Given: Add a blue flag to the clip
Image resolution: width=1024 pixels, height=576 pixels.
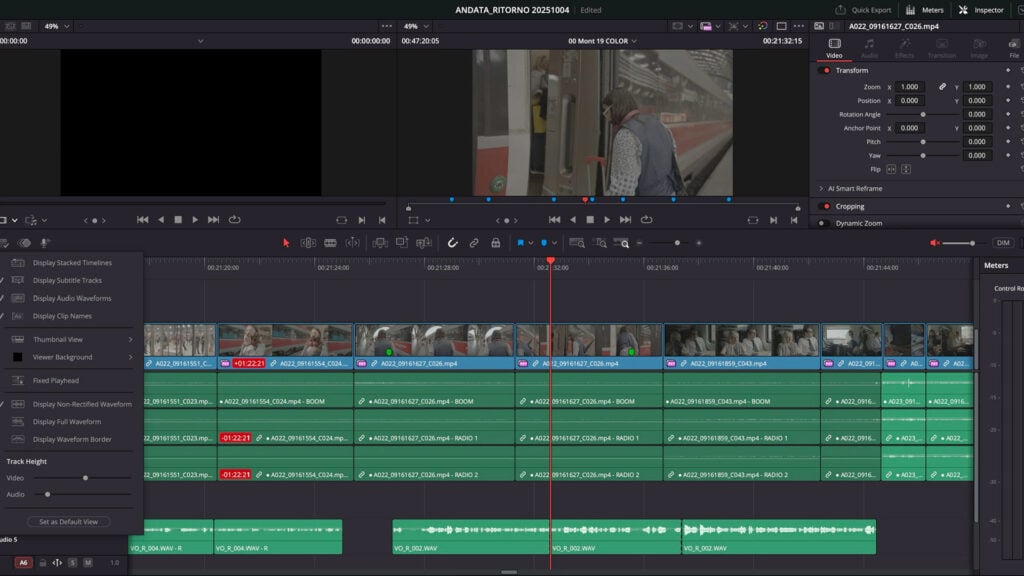Looking at the screenshot, I should [520, 243].
